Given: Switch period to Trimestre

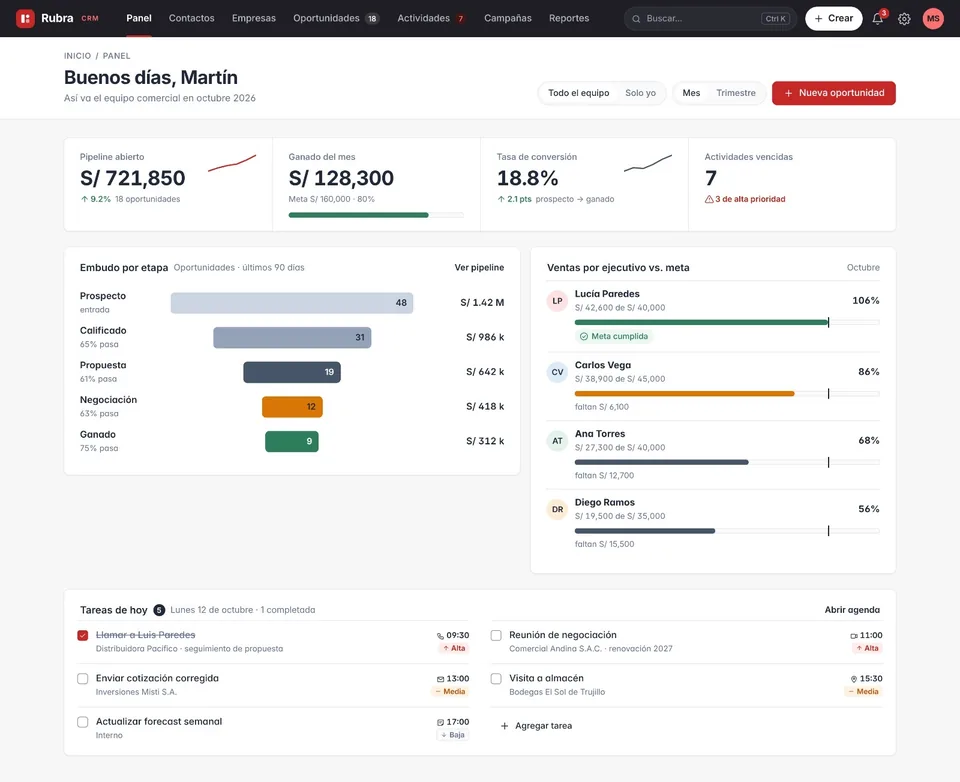Looking at the screenshot, I should (x=736, y=93).
